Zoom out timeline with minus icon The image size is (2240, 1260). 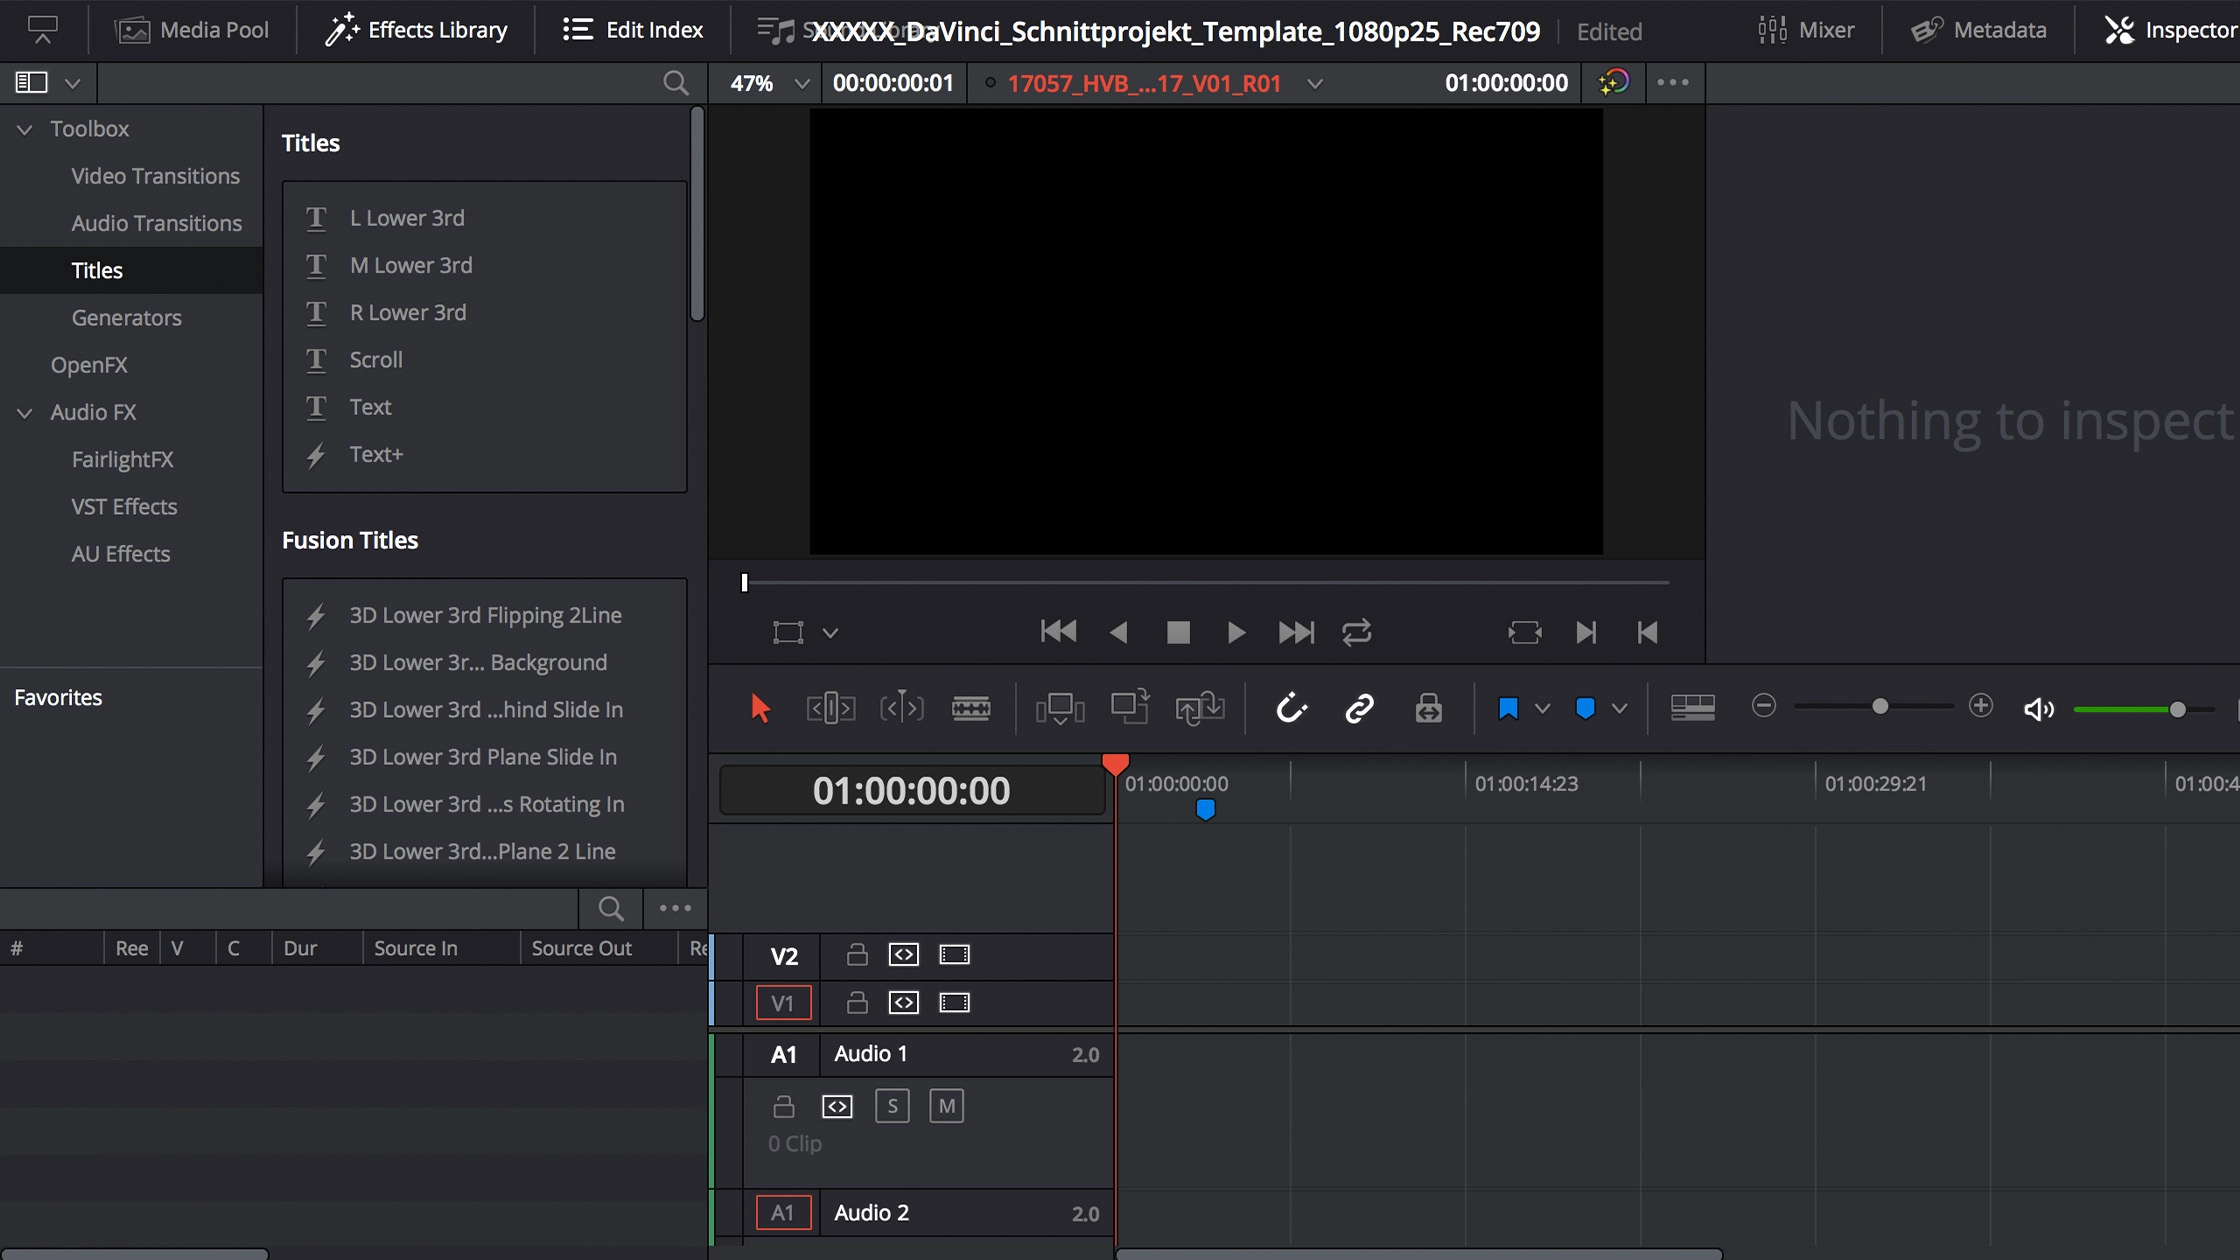(x=1764, y=706)
